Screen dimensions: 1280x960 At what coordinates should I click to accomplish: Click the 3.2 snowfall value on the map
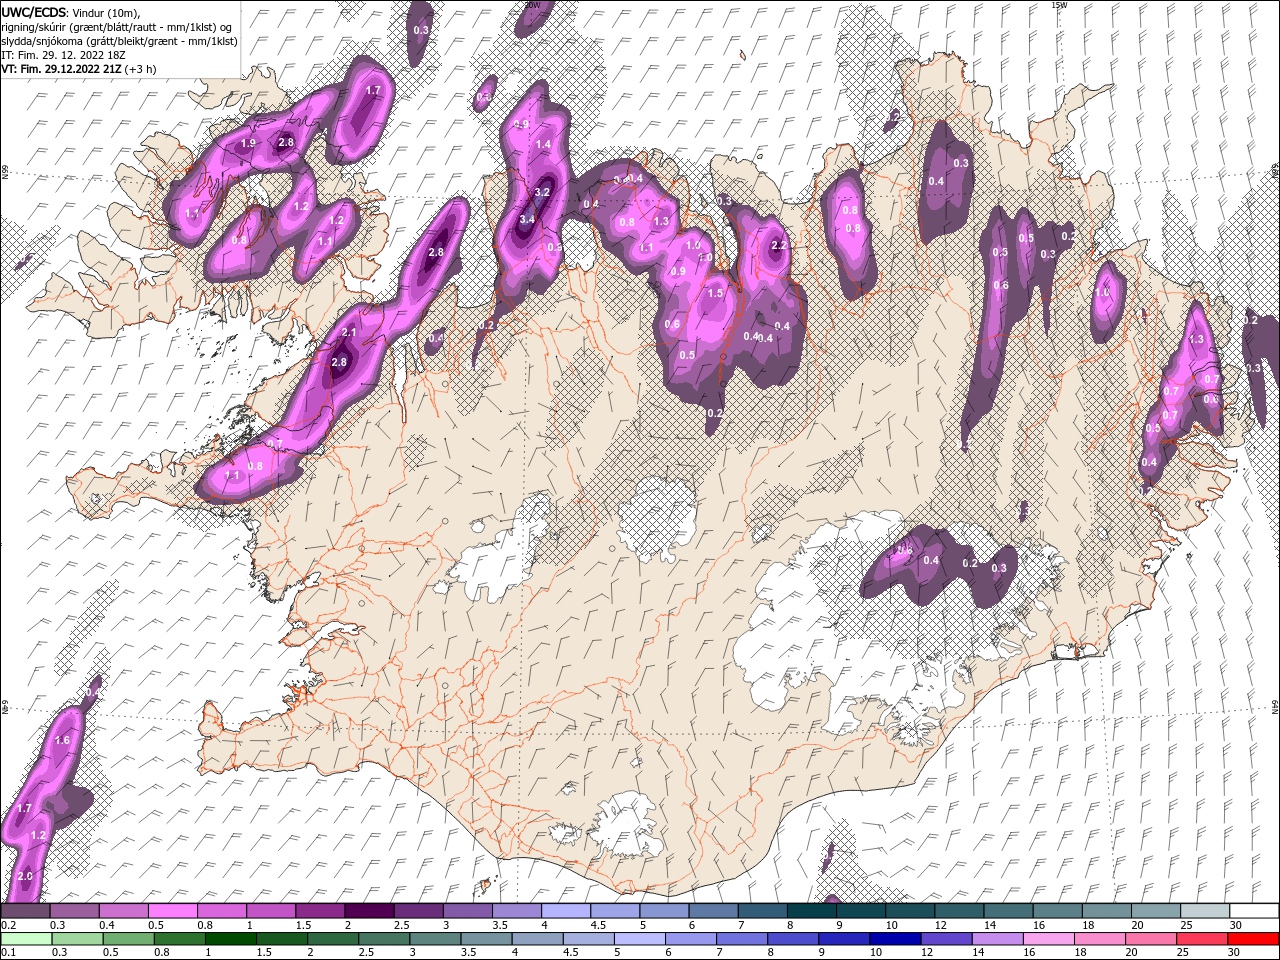click(x=542, y=192)
